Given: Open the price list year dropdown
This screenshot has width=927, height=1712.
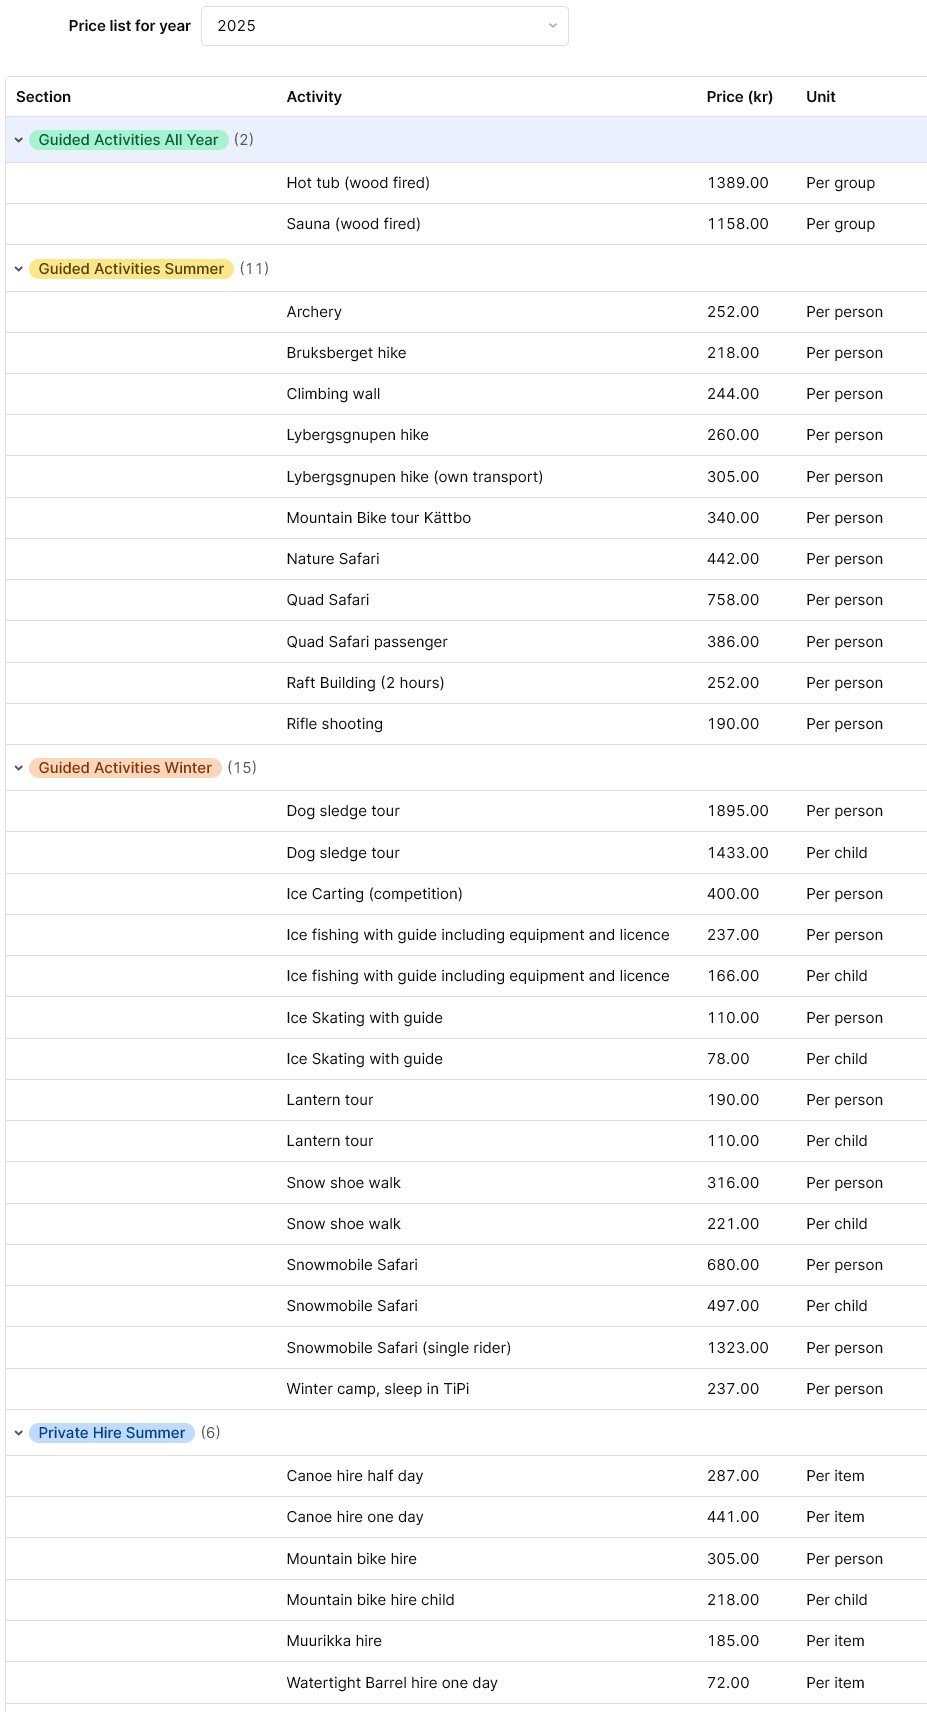Looking at the screenshot, I should (x=384, y=26).
